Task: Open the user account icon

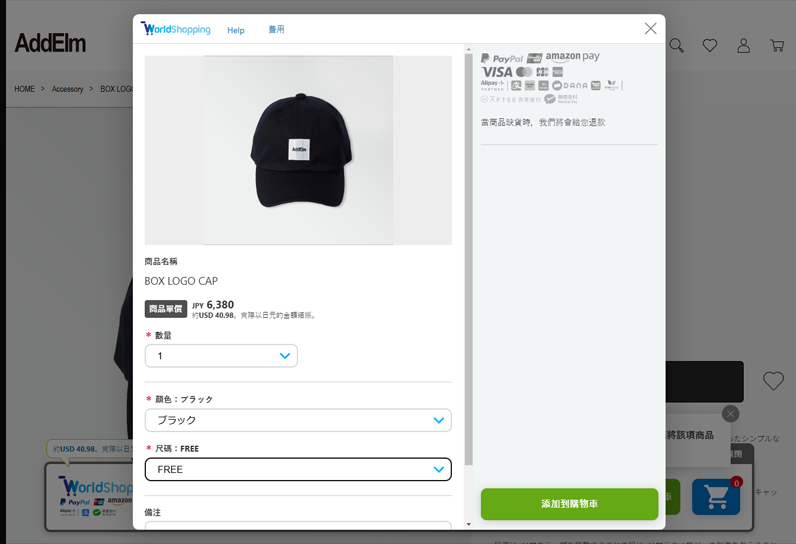Action: pyautogui.click(x=744, y=46)
